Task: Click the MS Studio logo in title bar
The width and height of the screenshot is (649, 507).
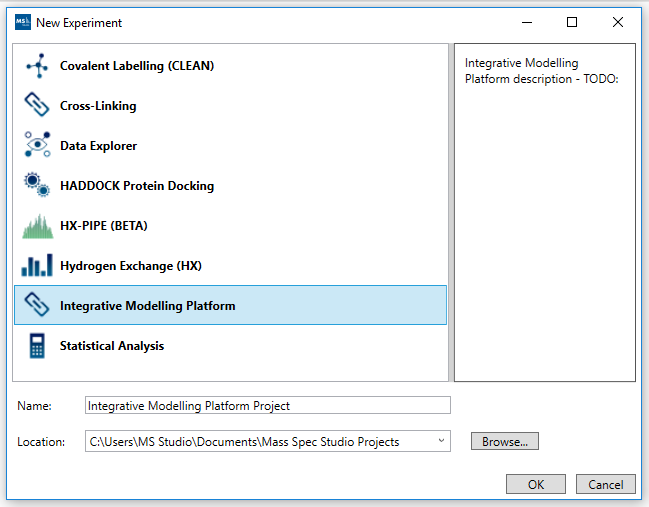Action: [x=23, y=22]
